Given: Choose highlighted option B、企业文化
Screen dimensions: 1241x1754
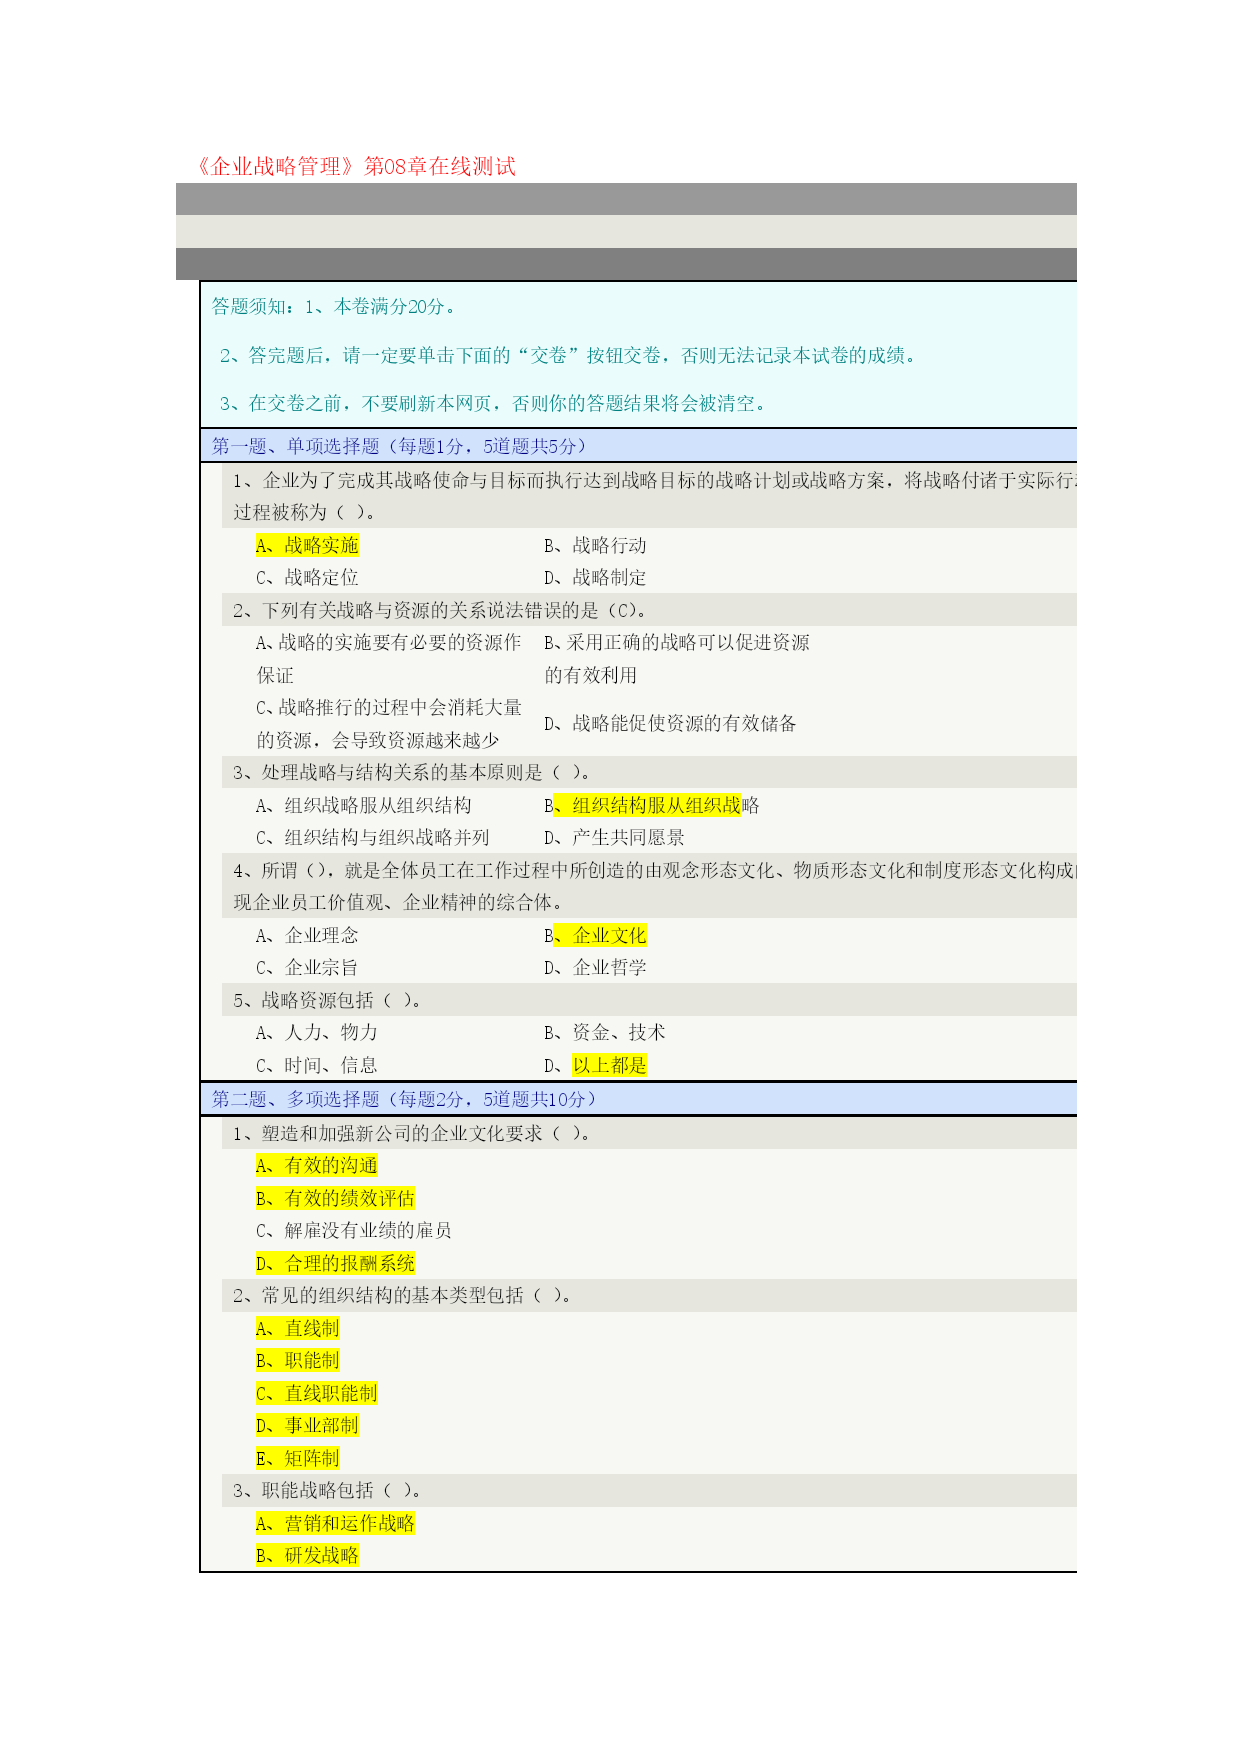Looking at the screenshot, I should [x=595, y=935].
